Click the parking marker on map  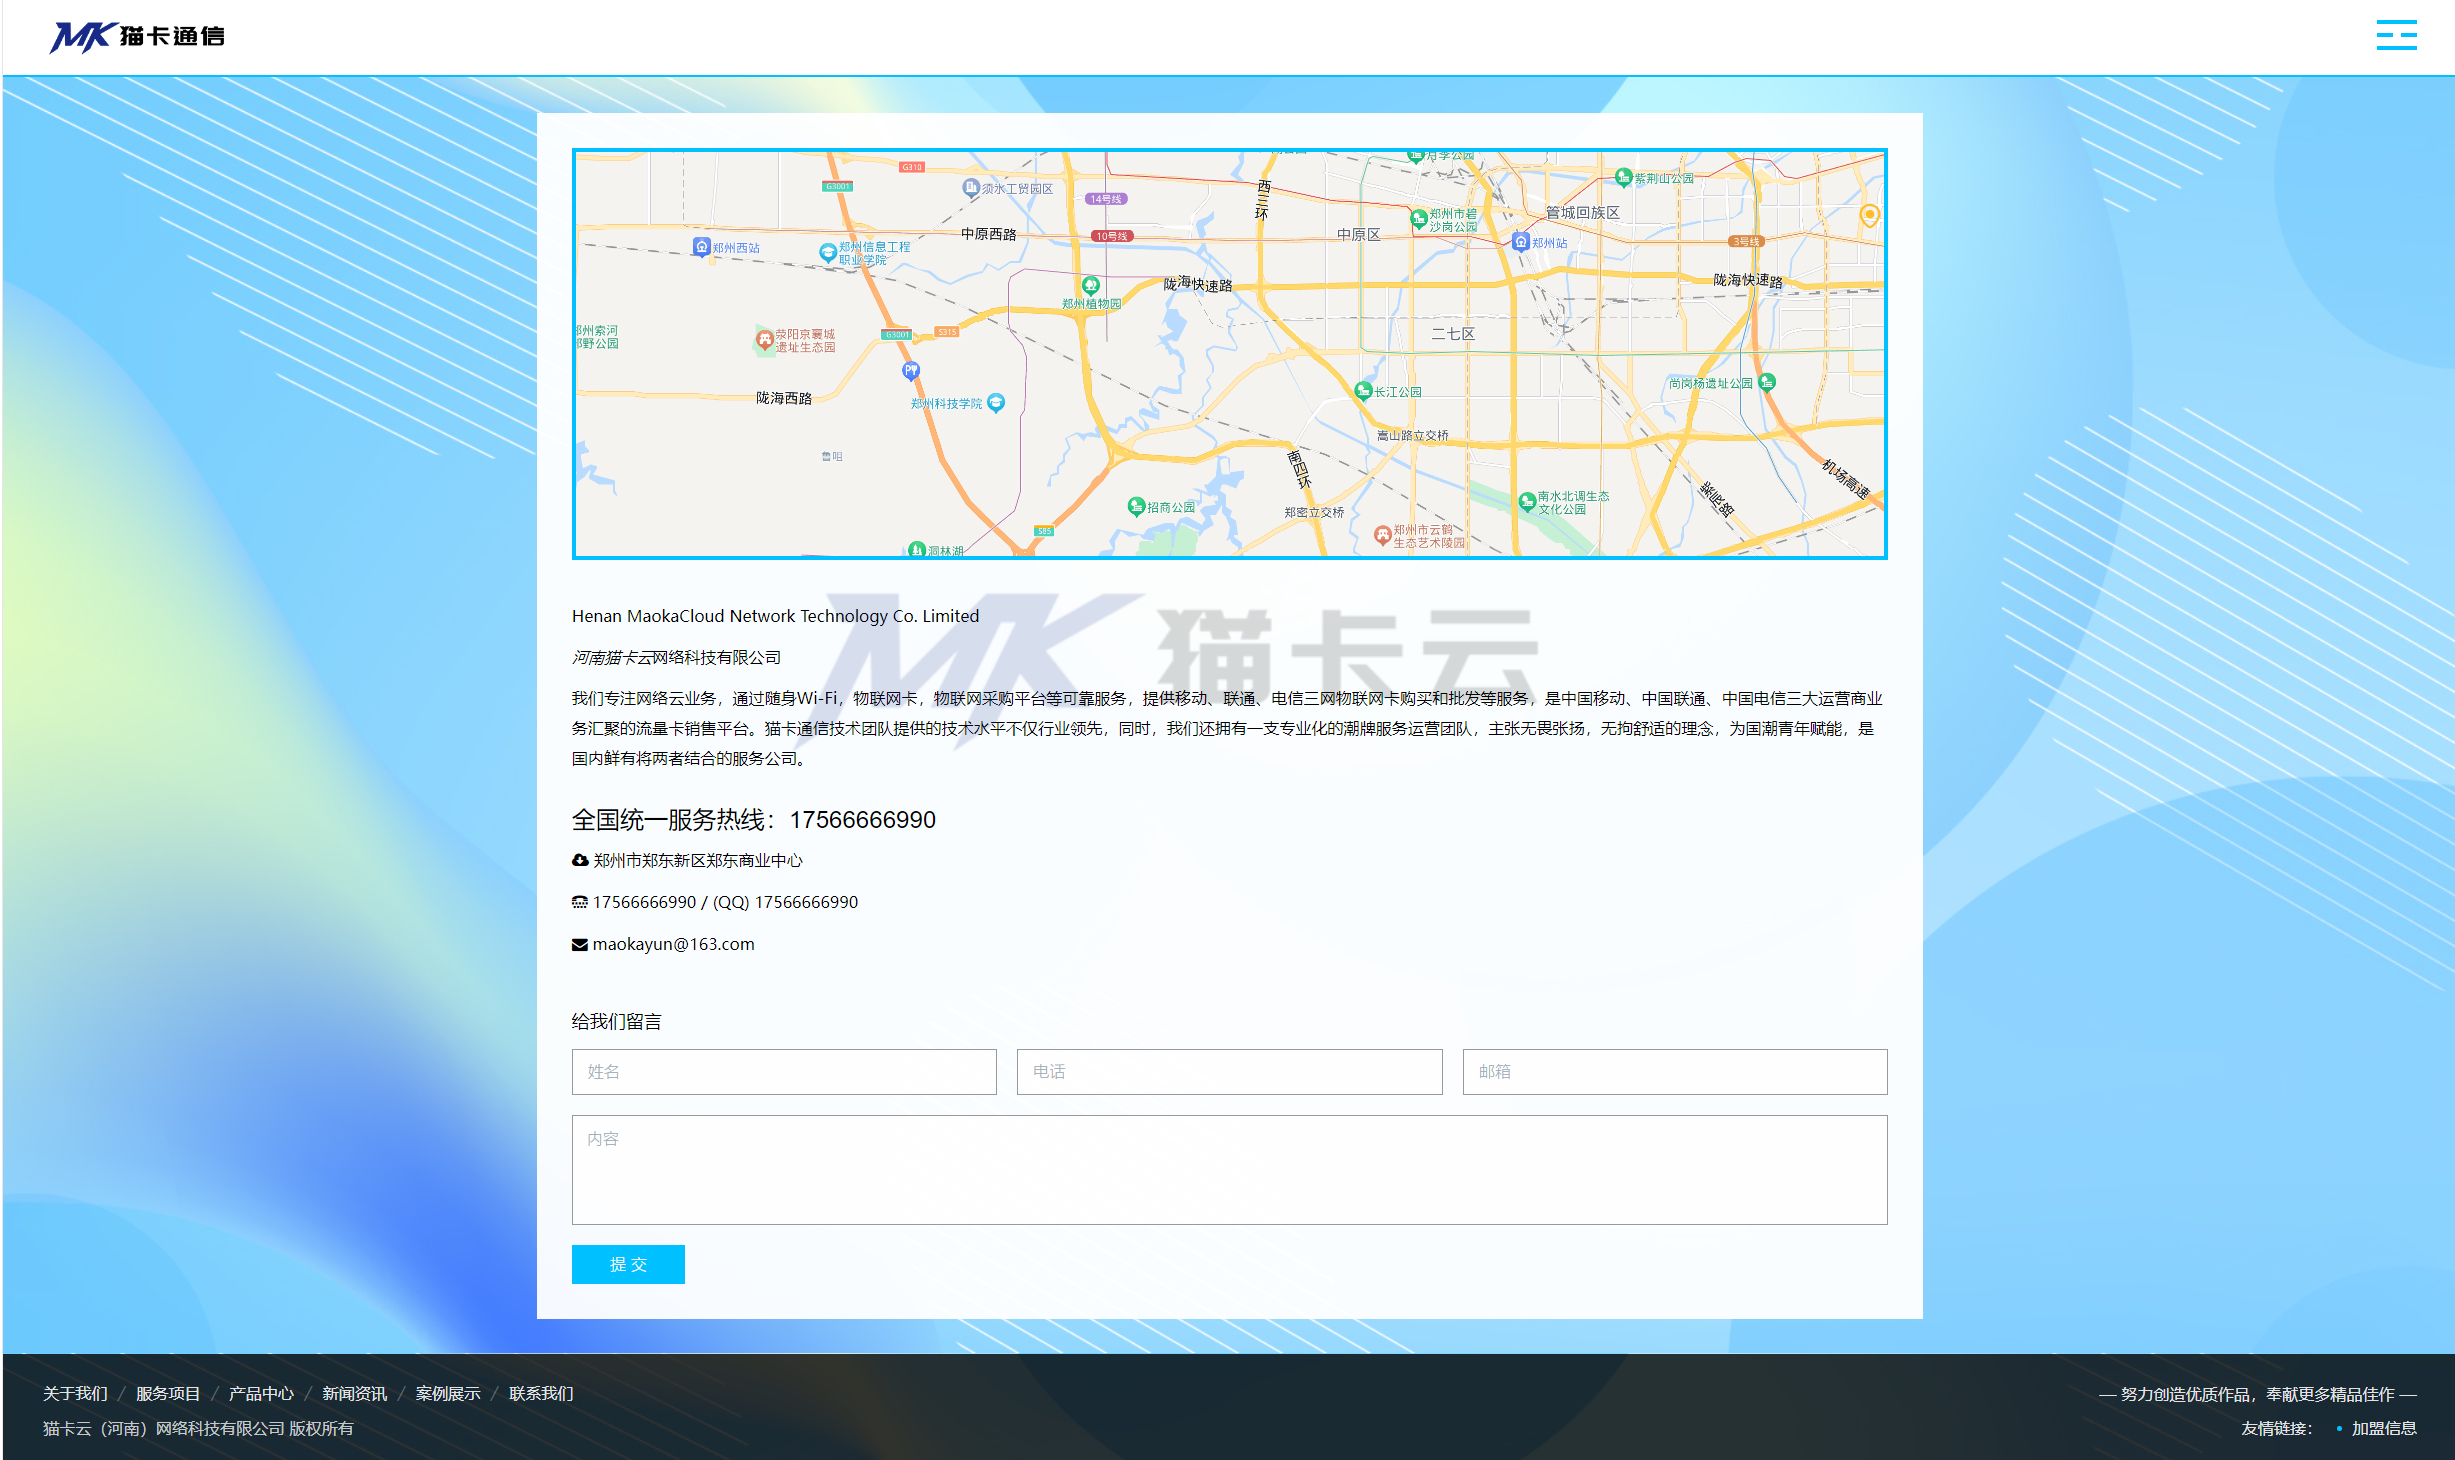(910, 371)
